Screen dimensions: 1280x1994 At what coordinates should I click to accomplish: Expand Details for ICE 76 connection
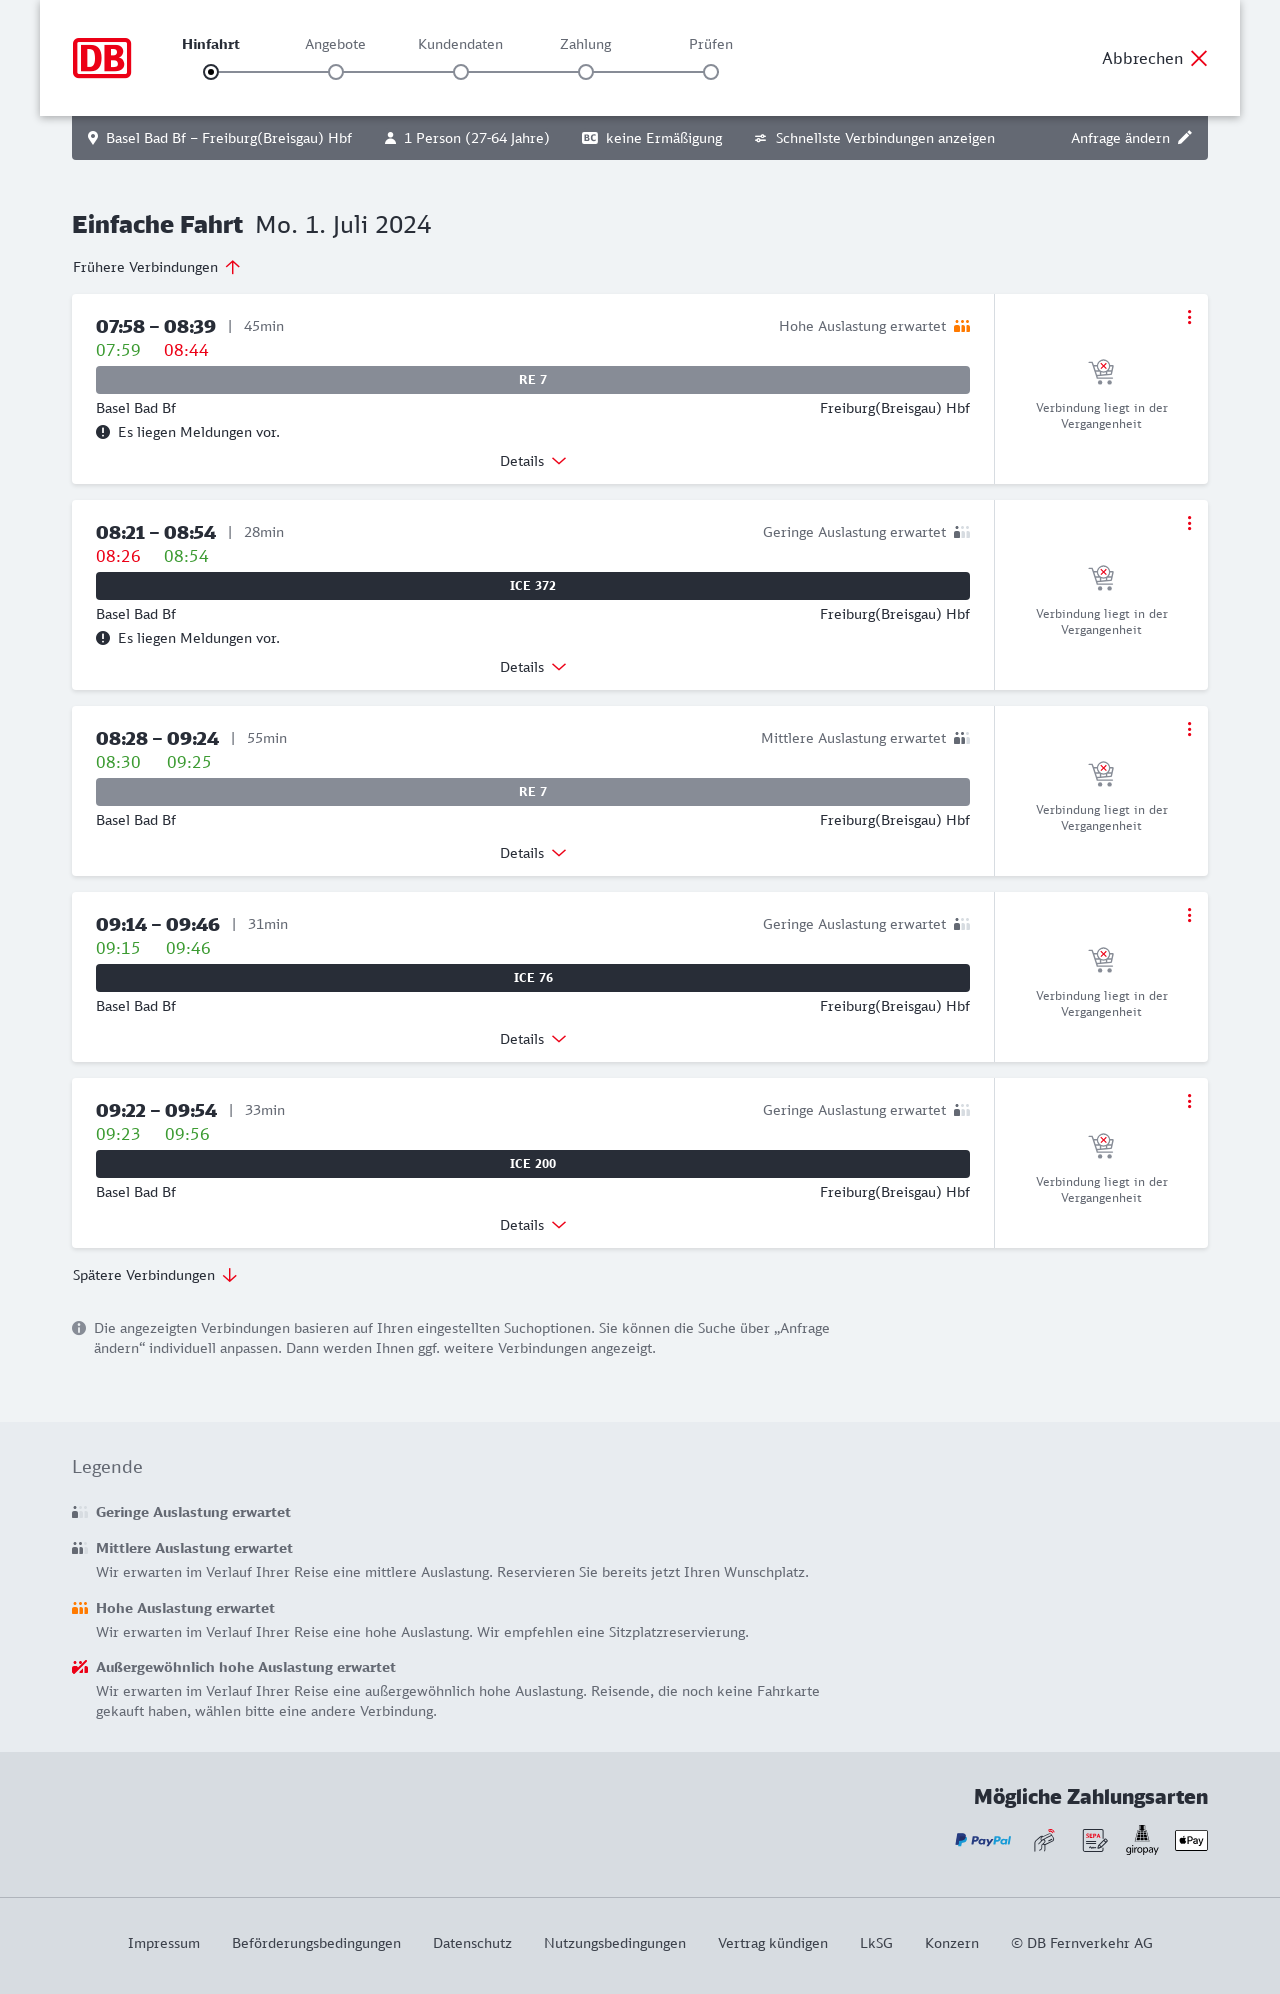pyautogui.click(x=533, y=1039)
